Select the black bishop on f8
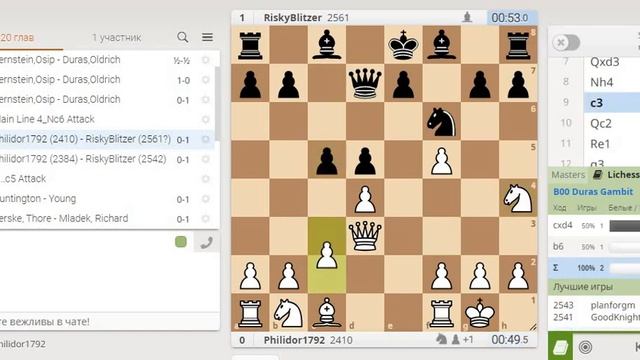This screenshot has height=360, width=640. tap(441, 45)
